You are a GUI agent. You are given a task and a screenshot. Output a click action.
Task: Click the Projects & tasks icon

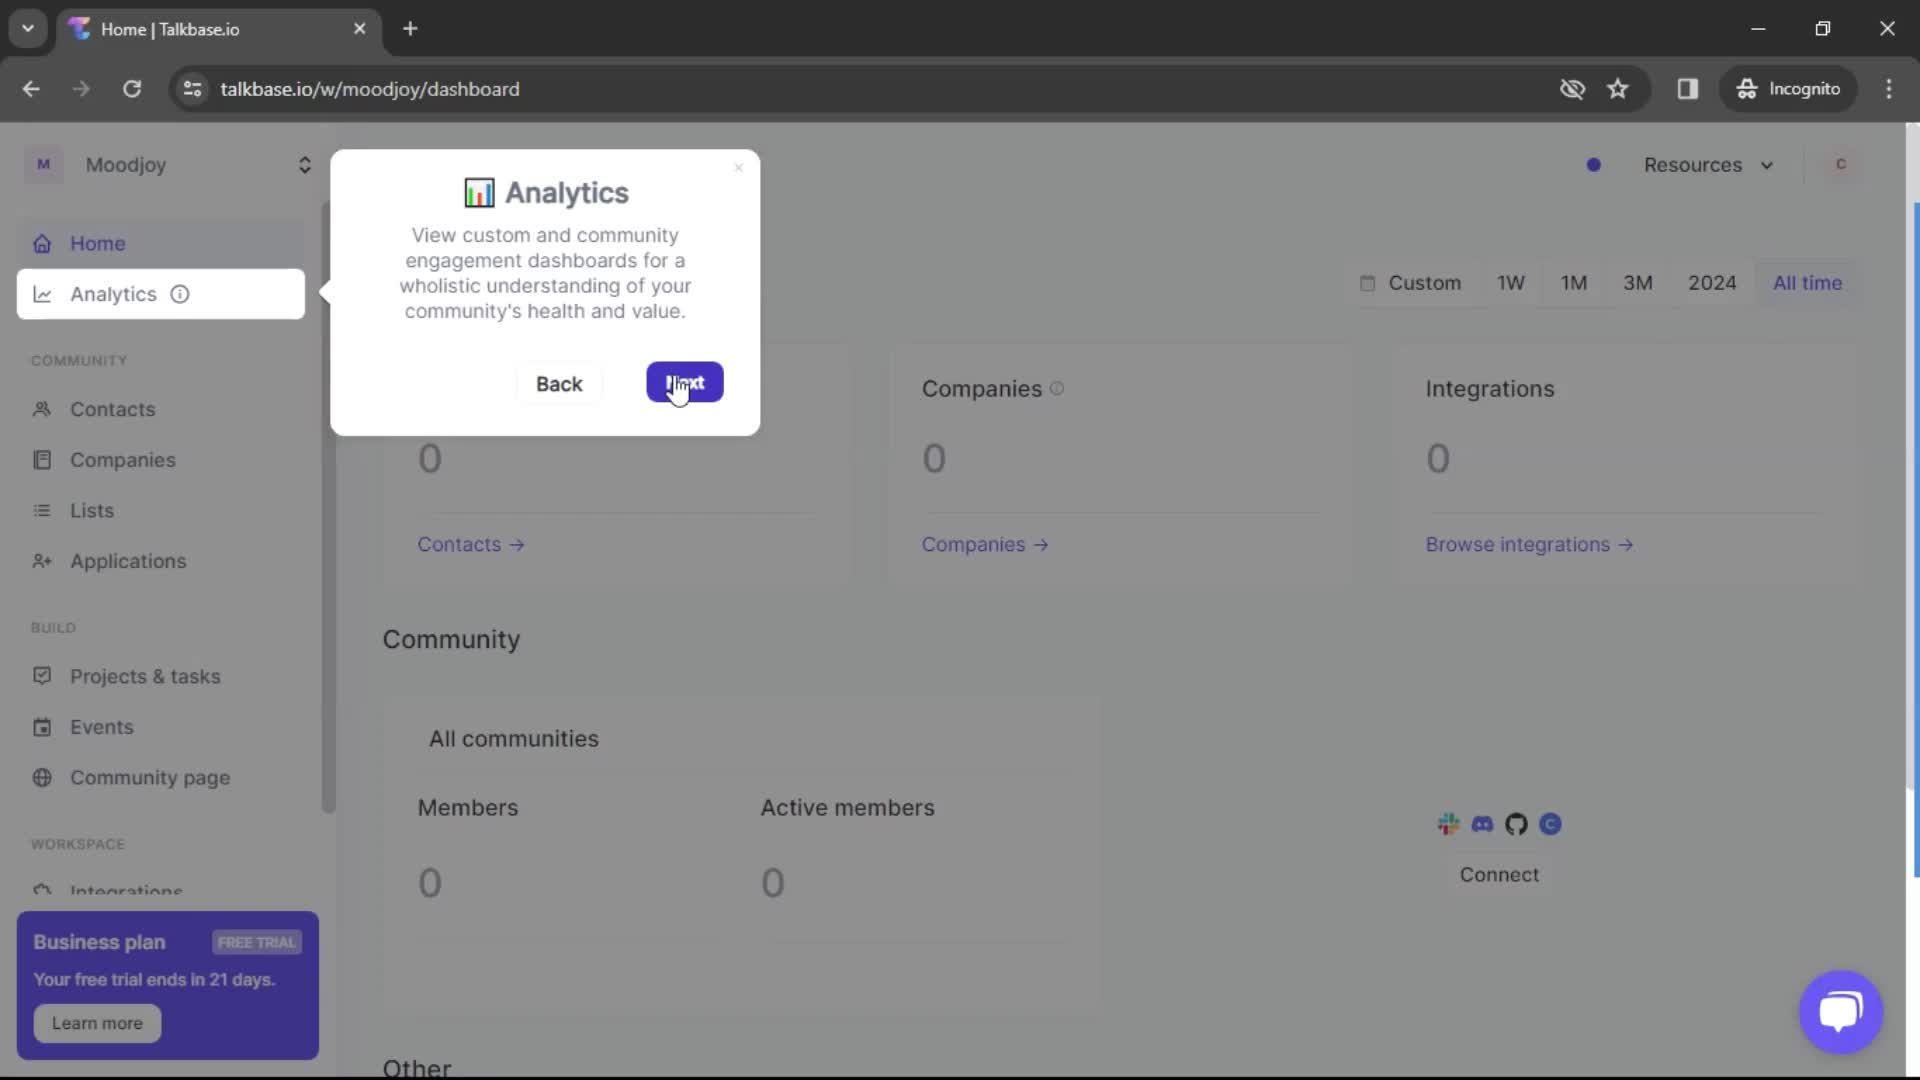pos(42,675)
